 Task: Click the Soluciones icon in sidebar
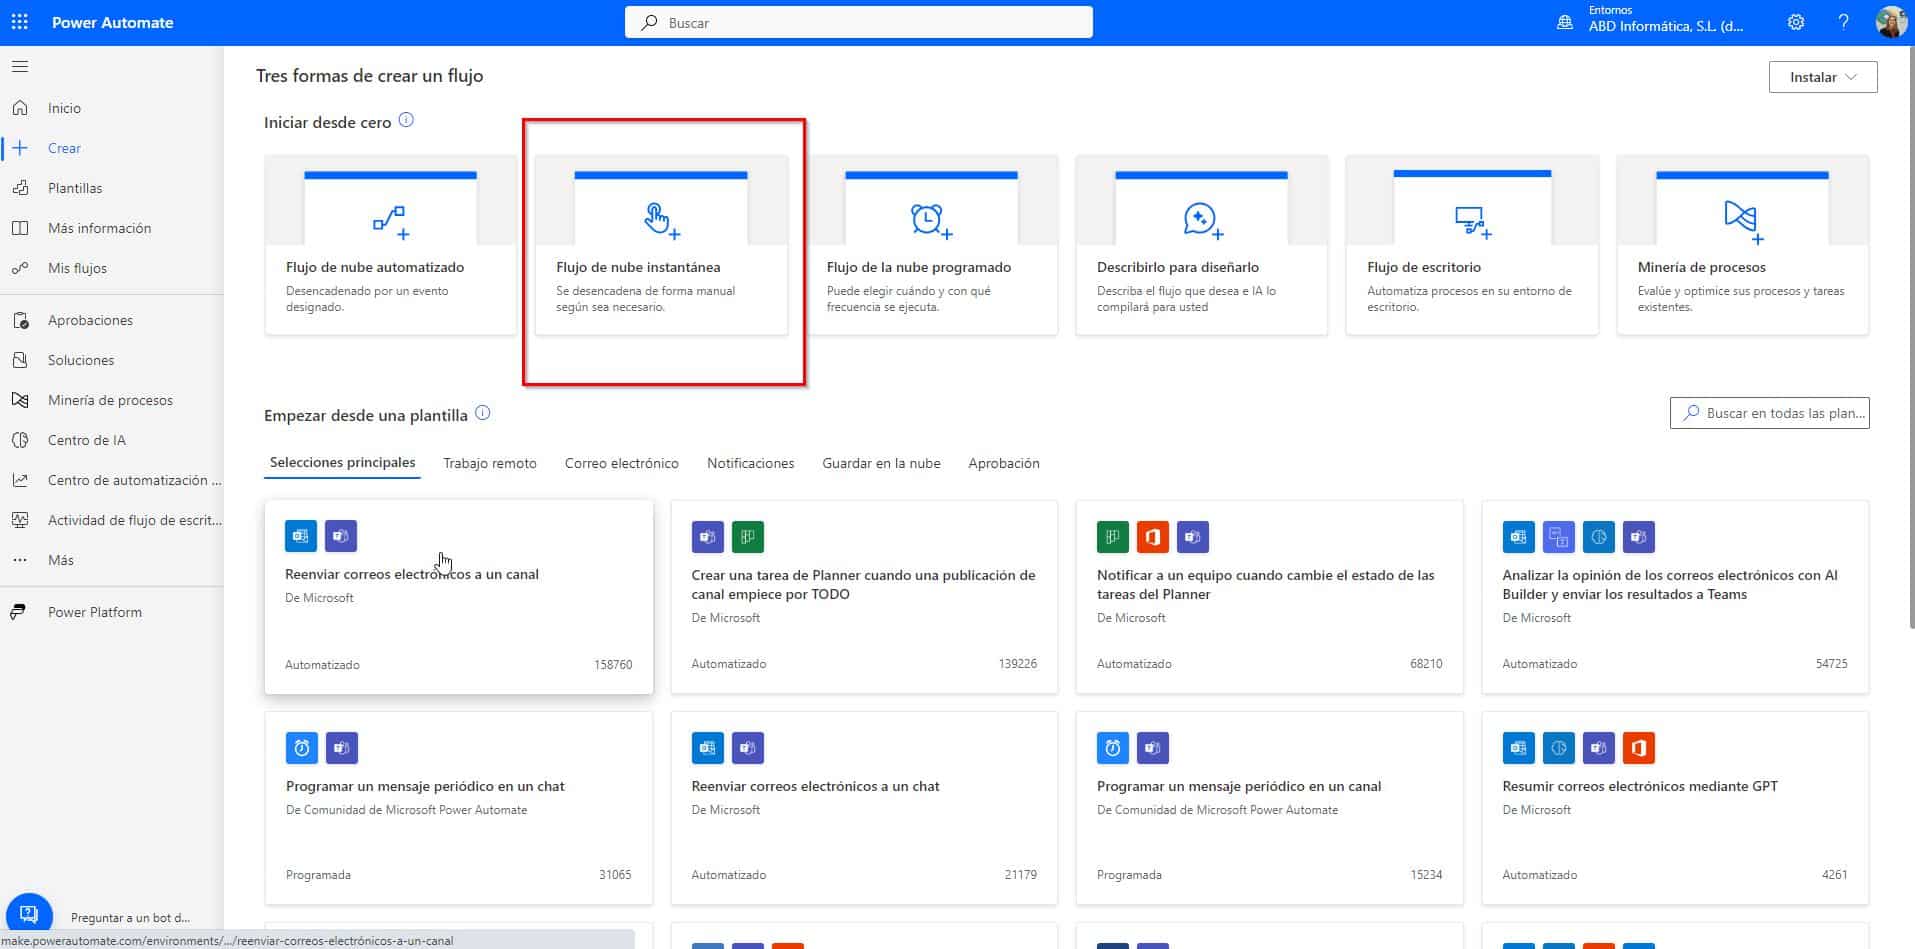click(20, 360)
